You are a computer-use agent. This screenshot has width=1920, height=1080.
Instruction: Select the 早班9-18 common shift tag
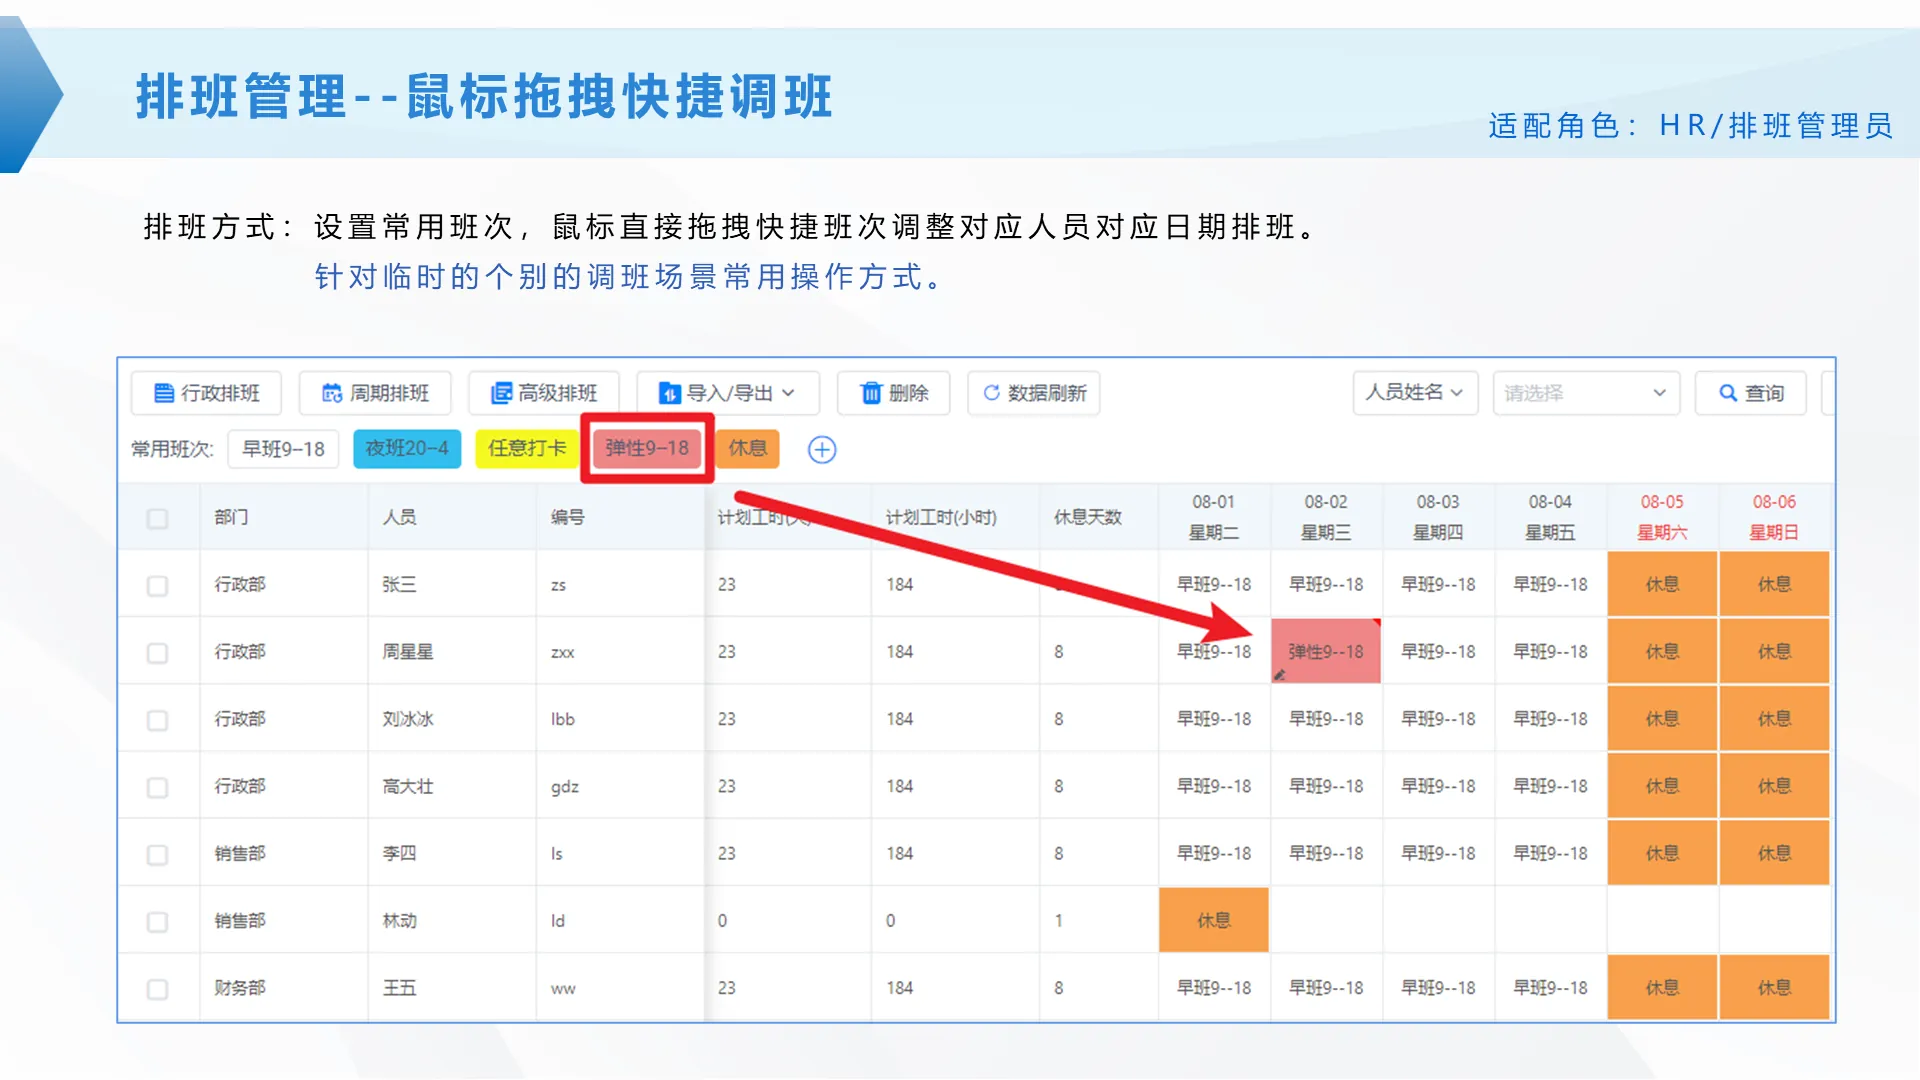pyautogui.click(x=283, y=449)
